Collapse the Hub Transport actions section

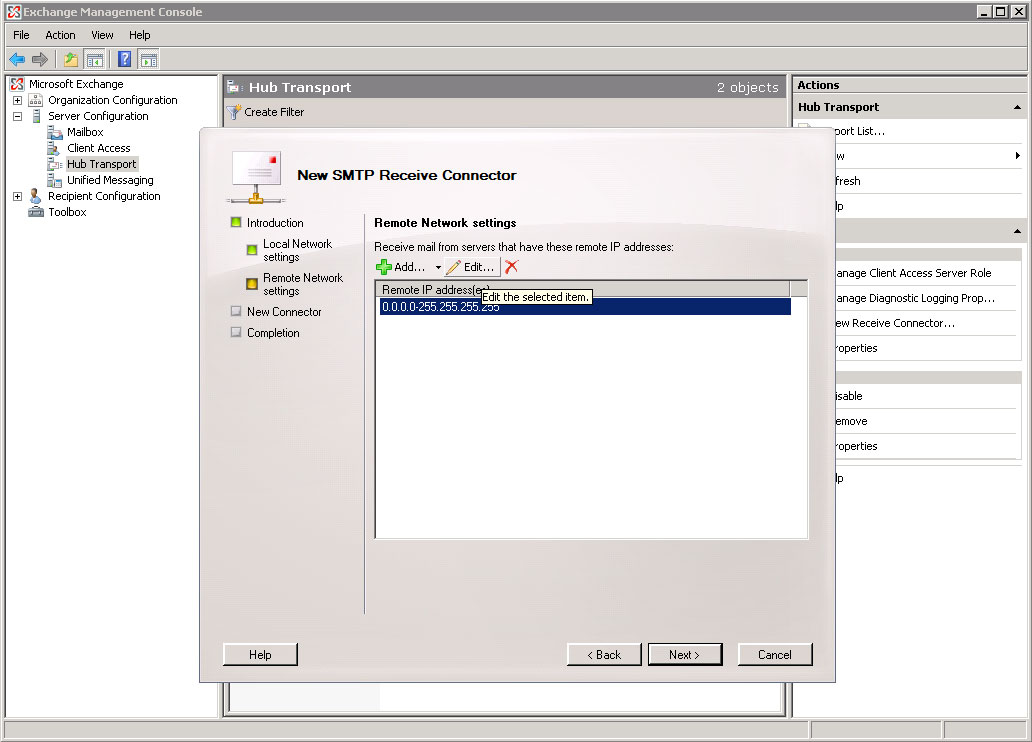pos(1017,107)
